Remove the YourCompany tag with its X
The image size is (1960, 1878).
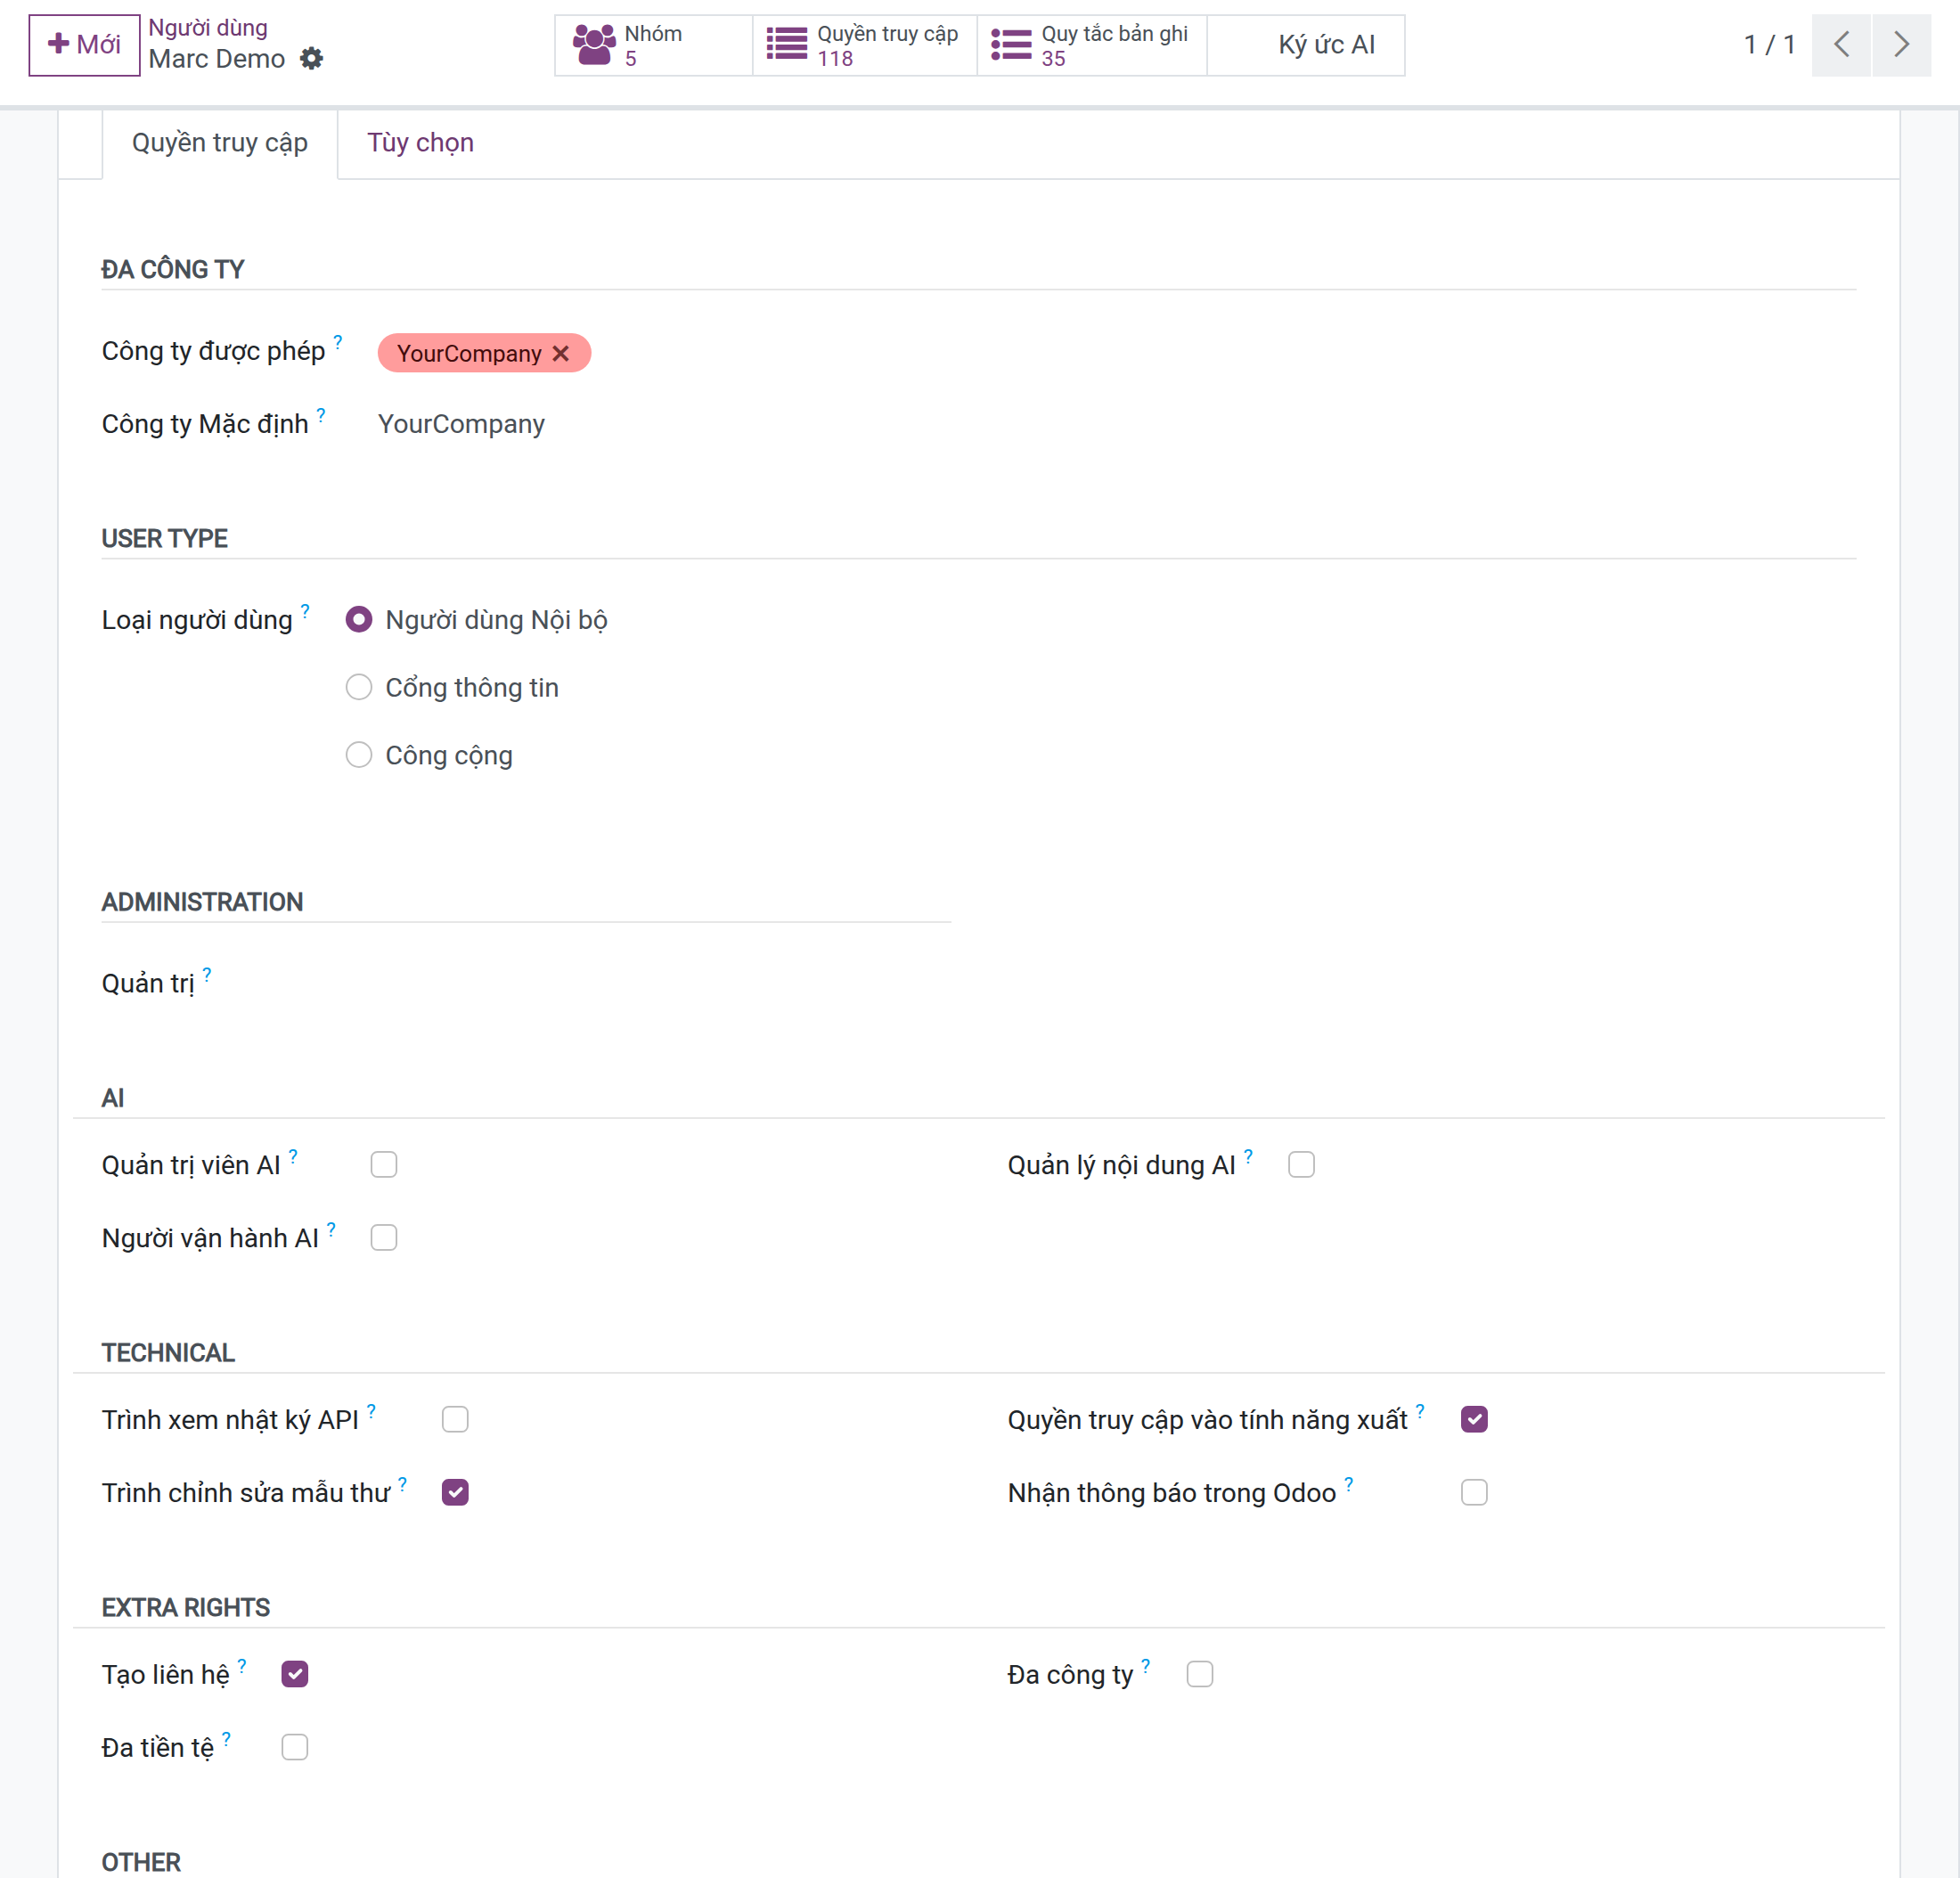561,353
